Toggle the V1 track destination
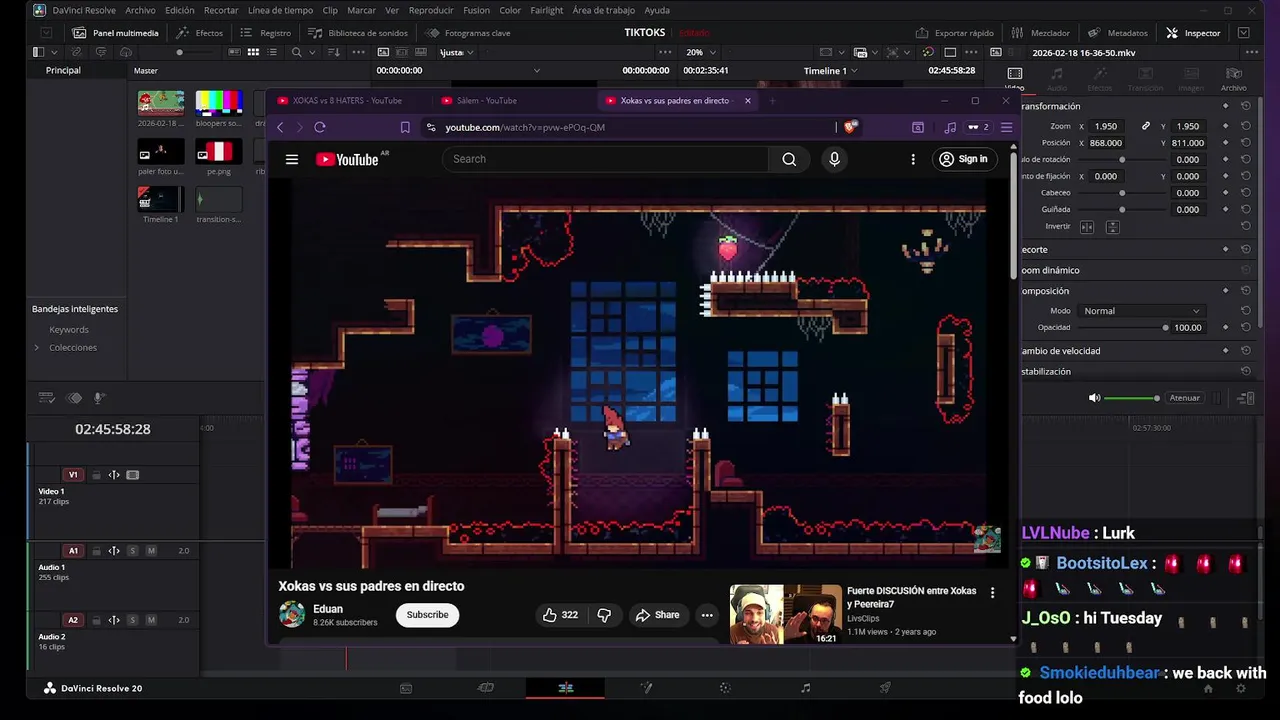This screenshot has width=1280, height=720. [x=72, y=475]
